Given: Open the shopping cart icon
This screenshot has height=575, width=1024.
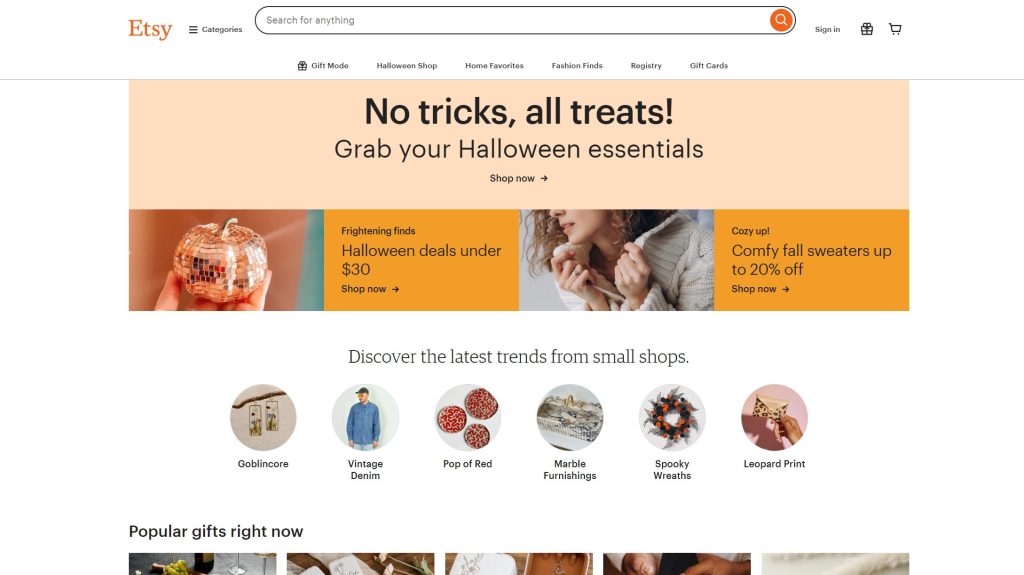Looking at the screenshot, I should click(895, 29).
